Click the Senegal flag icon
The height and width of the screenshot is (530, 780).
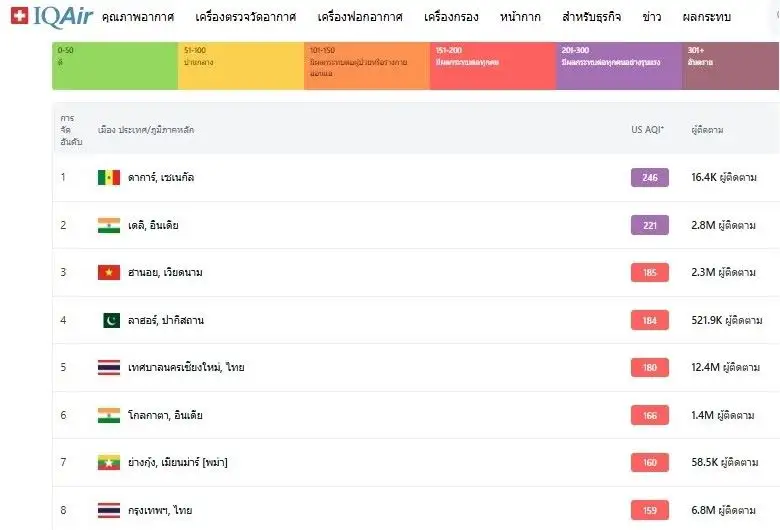(x=109, y=177)
